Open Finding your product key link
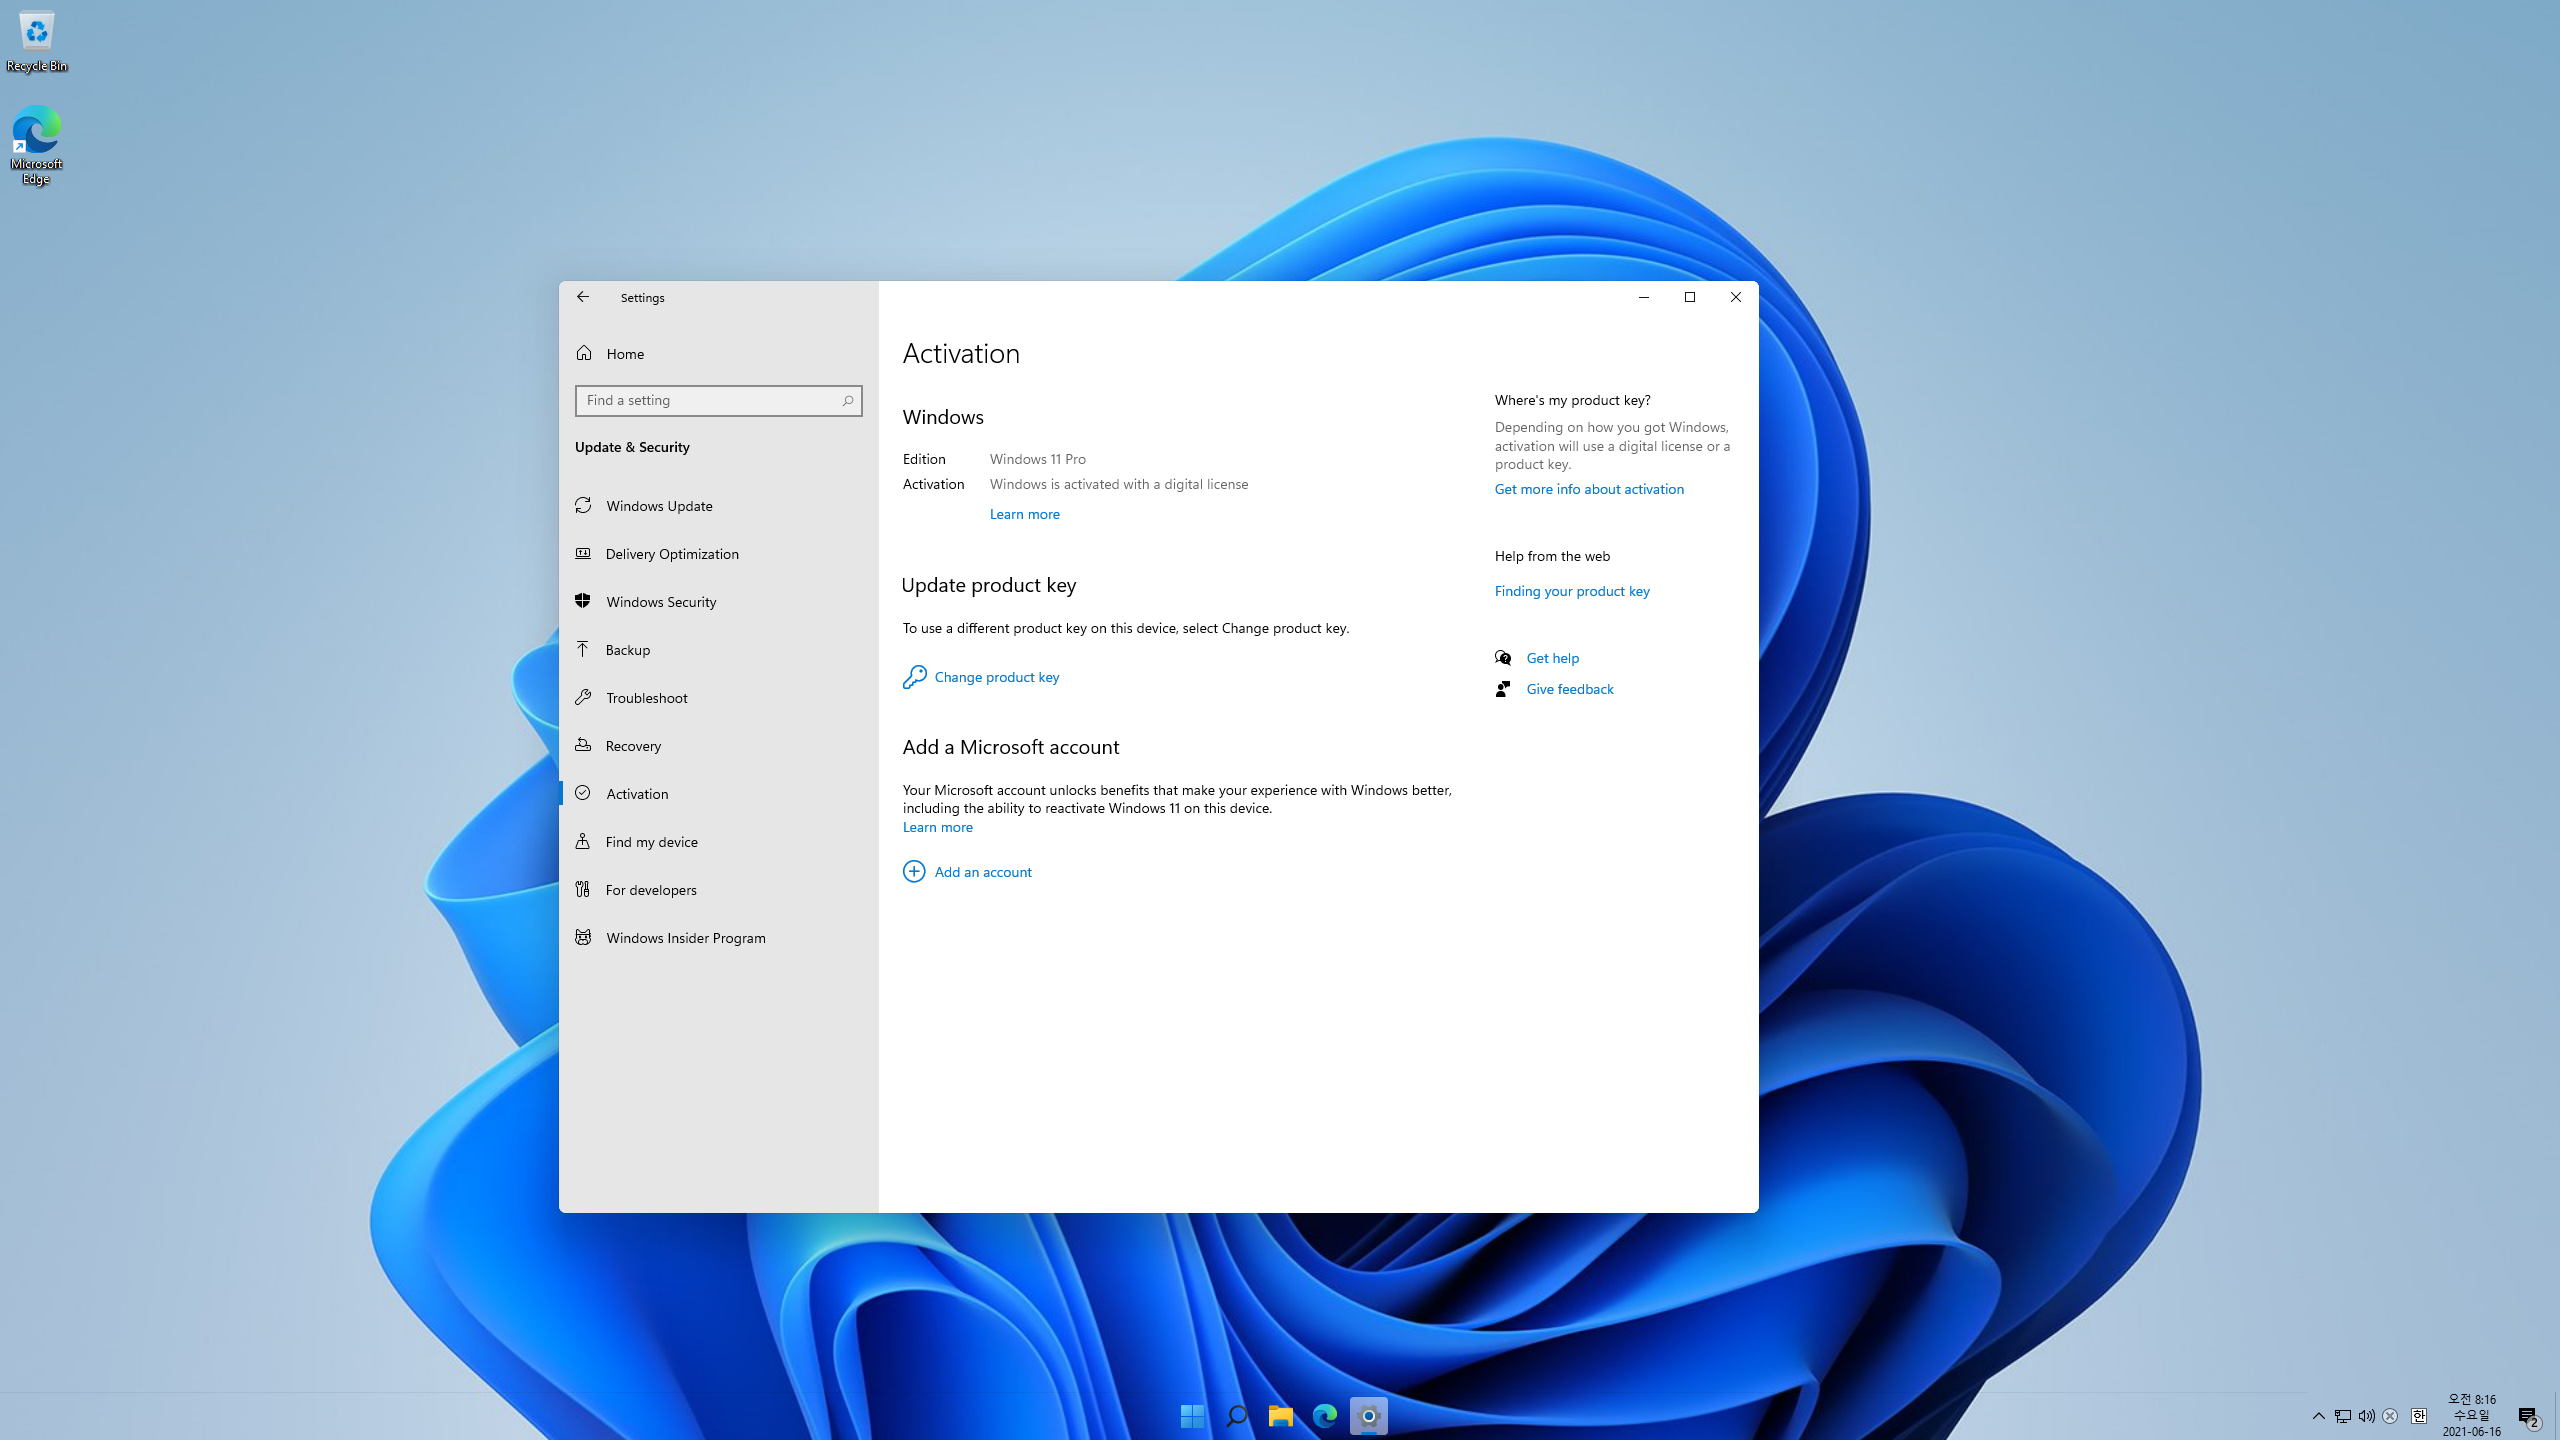The width and height of the screenshot is (2560, 1440). coord(1572,591)
